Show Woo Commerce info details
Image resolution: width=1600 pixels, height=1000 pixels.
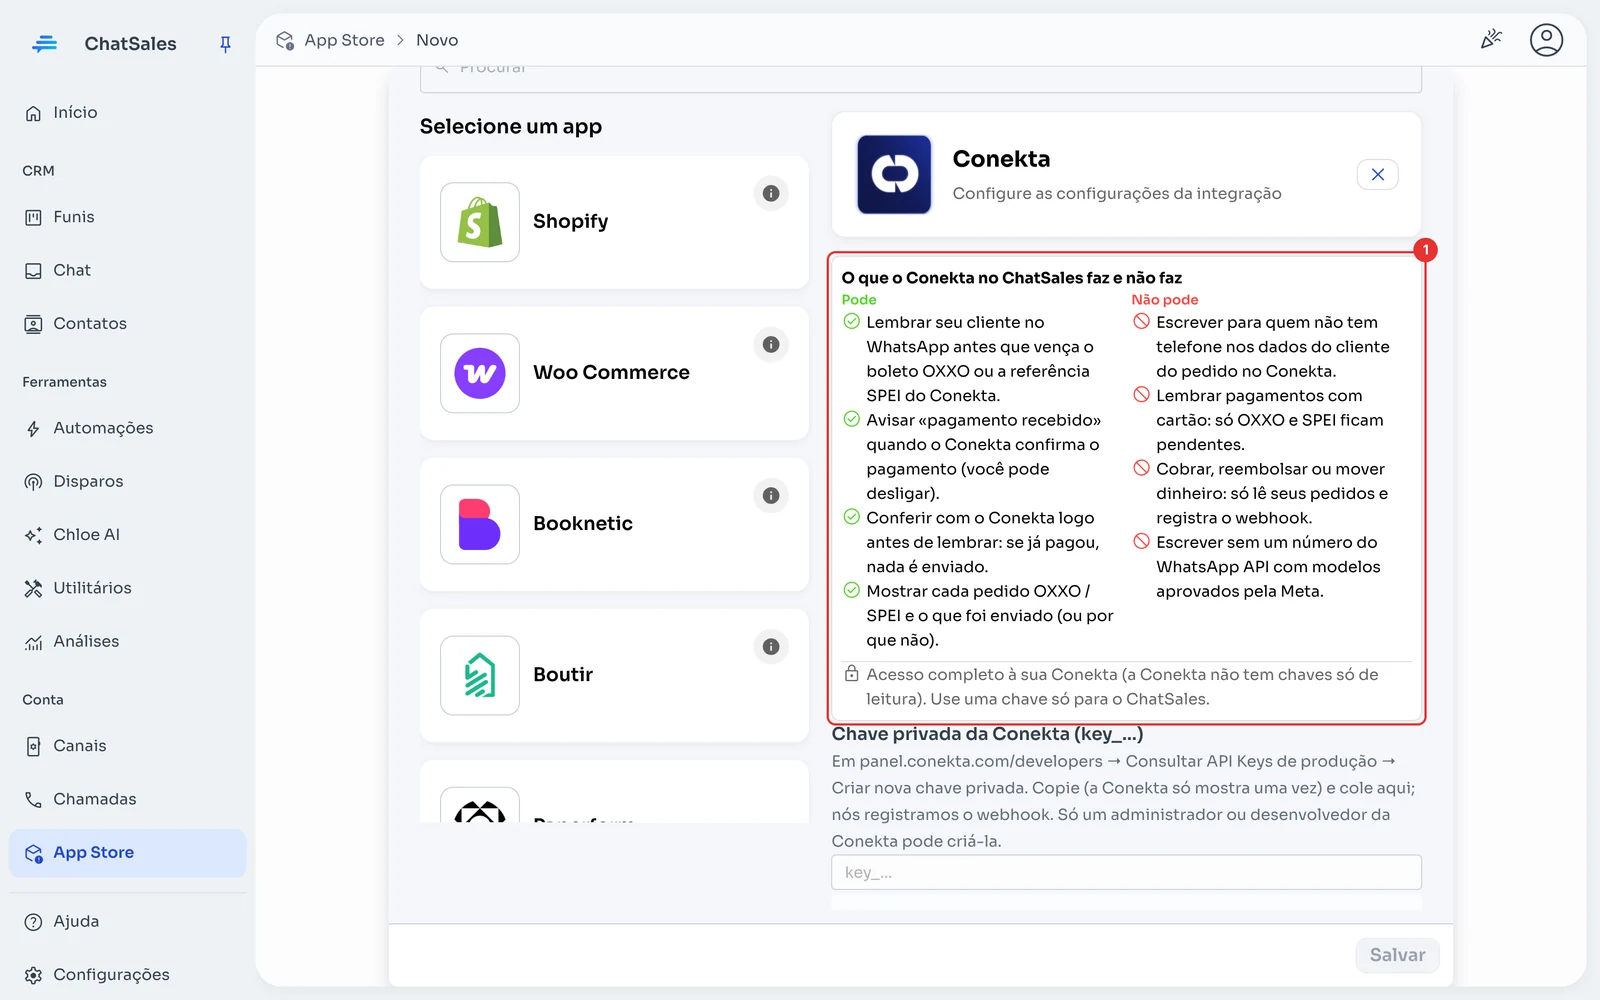coord(771,344)
